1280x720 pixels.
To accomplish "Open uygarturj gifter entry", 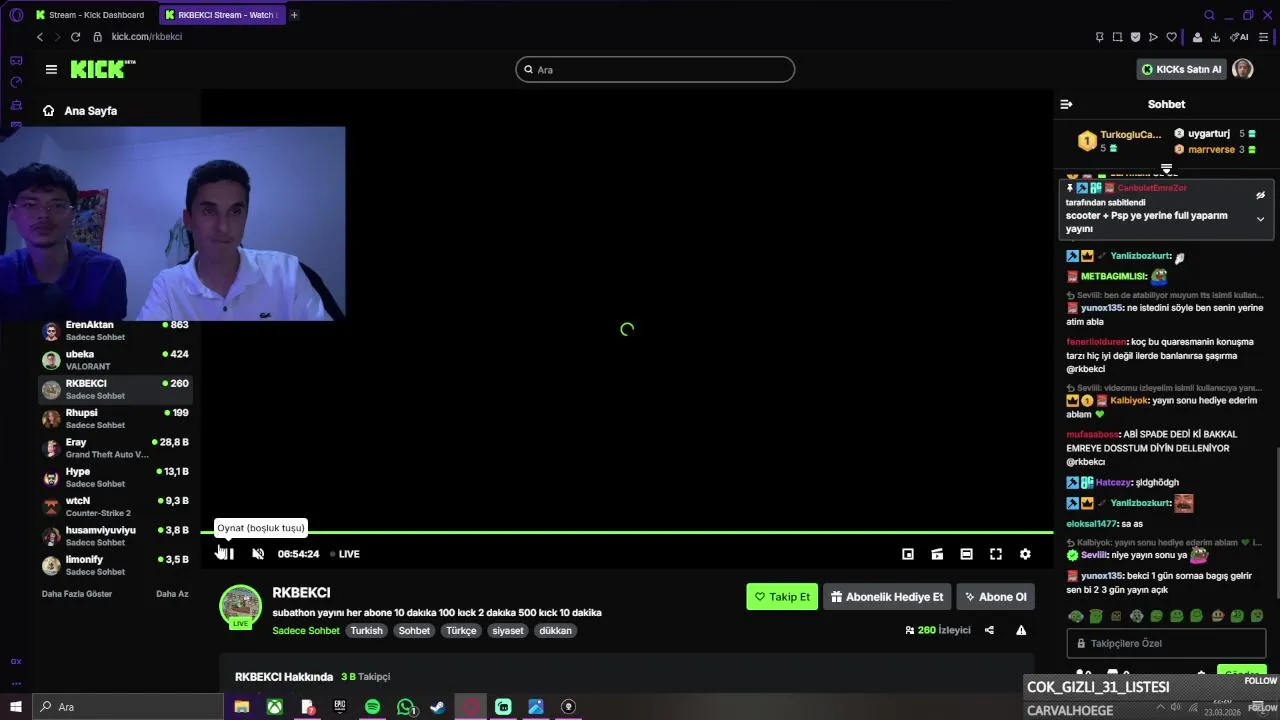I will (x=1214, y=134).
